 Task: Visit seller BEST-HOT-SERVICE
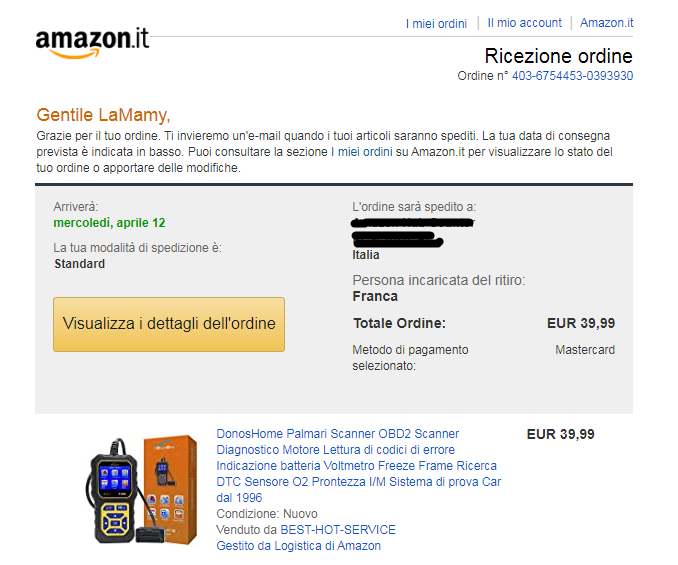click(338, 530)
